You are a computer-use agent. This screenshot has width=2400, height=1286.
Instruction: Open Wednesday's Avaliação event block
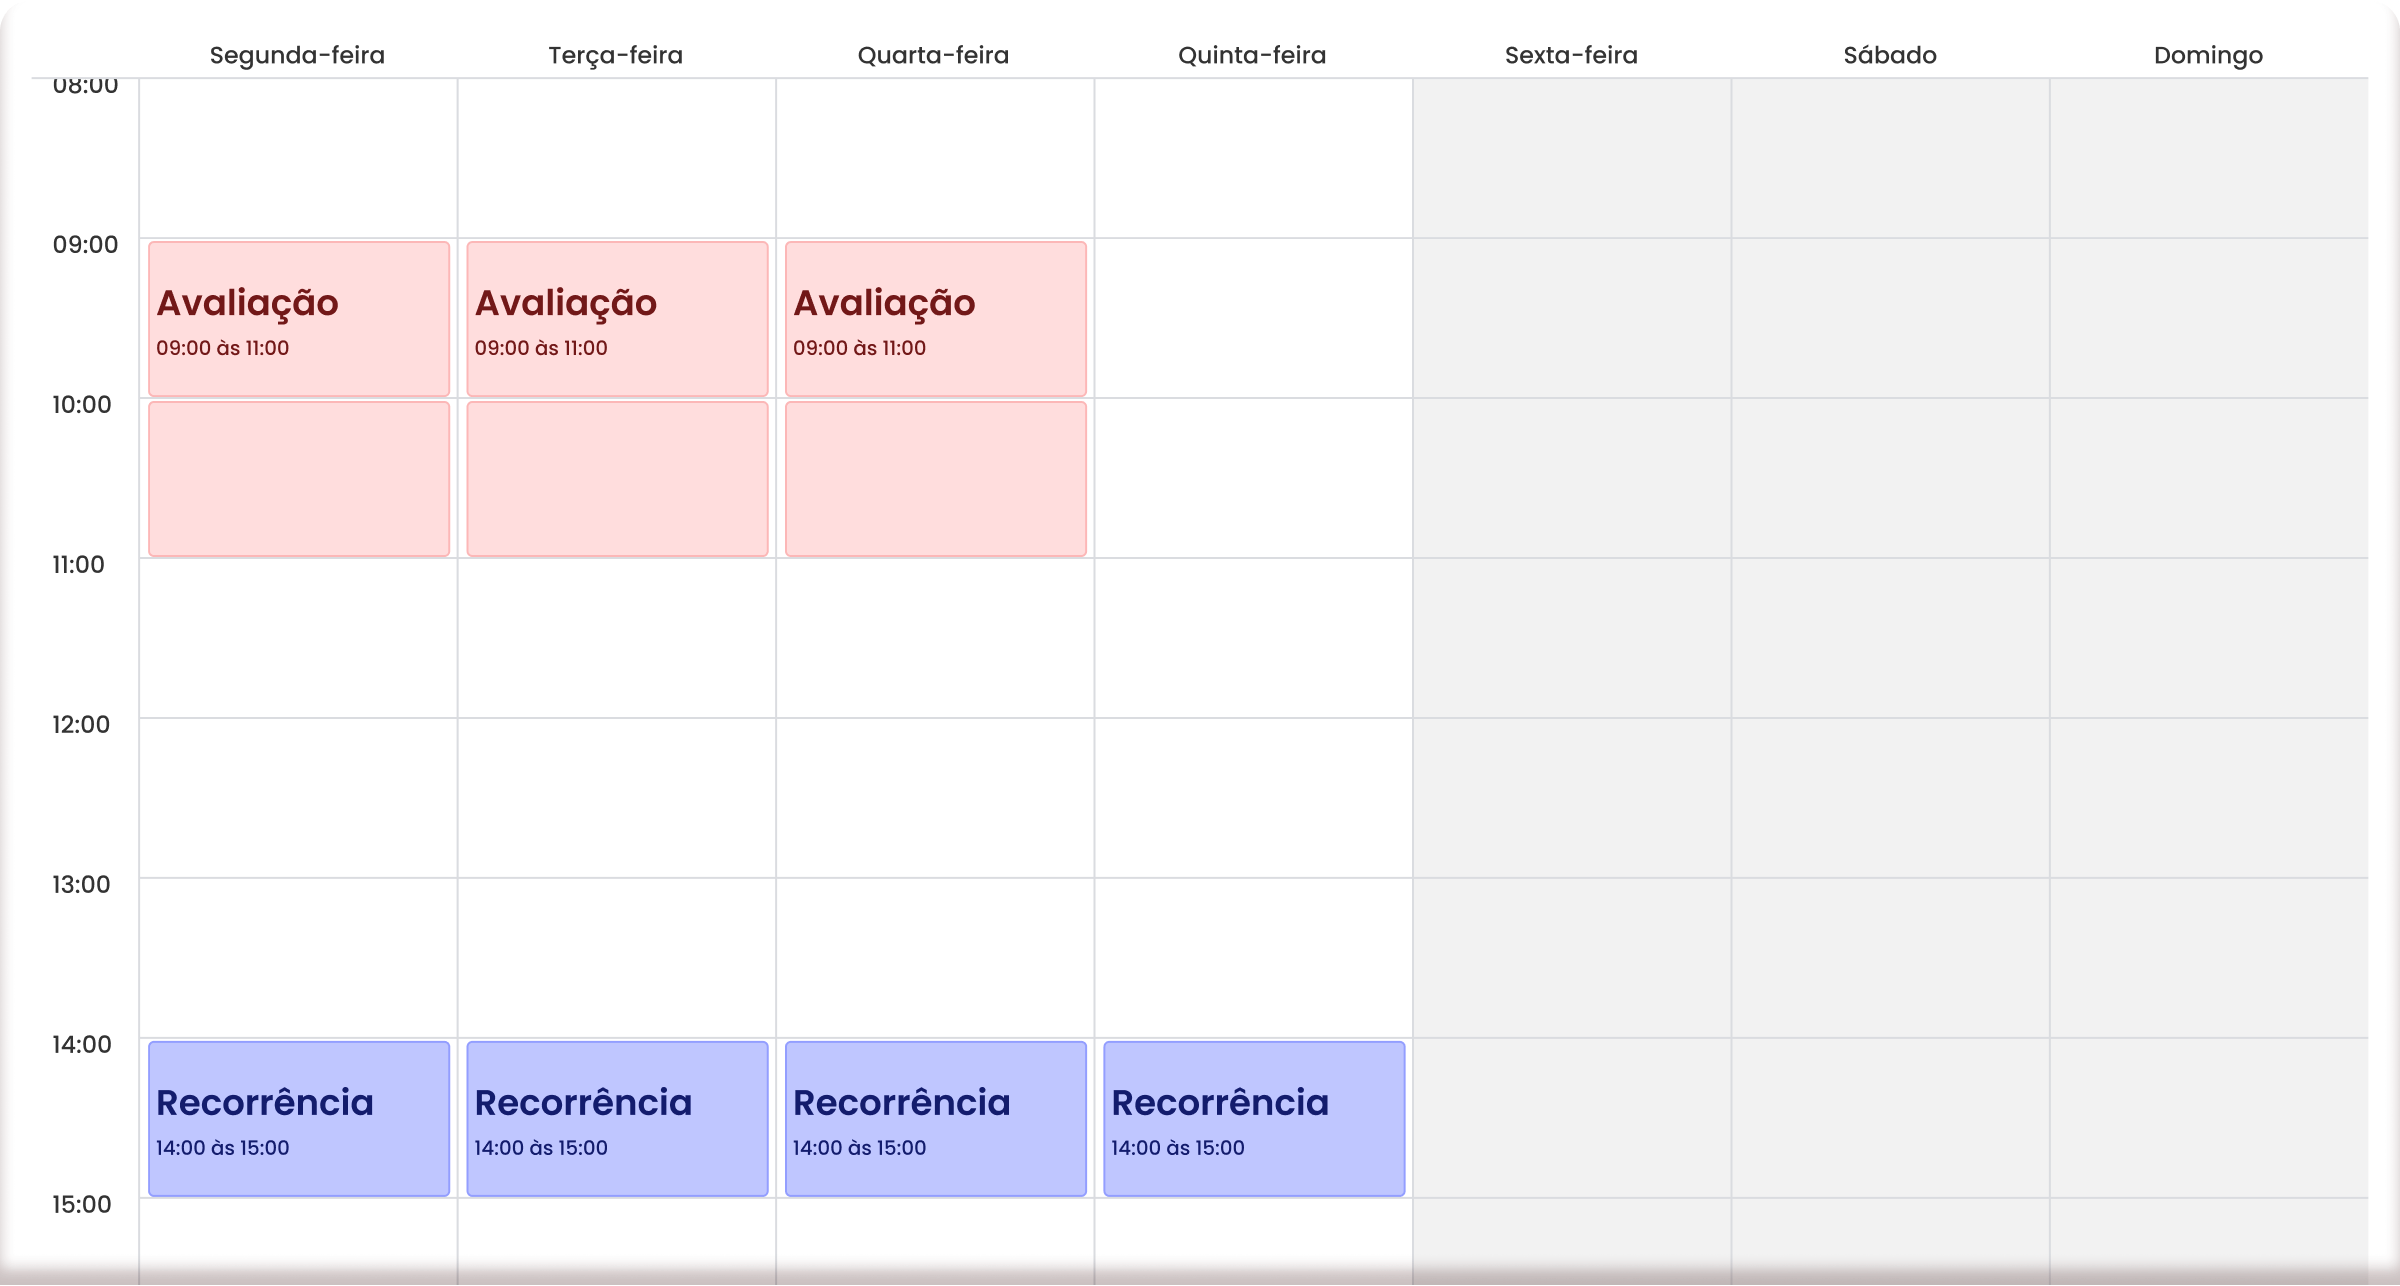936,319
